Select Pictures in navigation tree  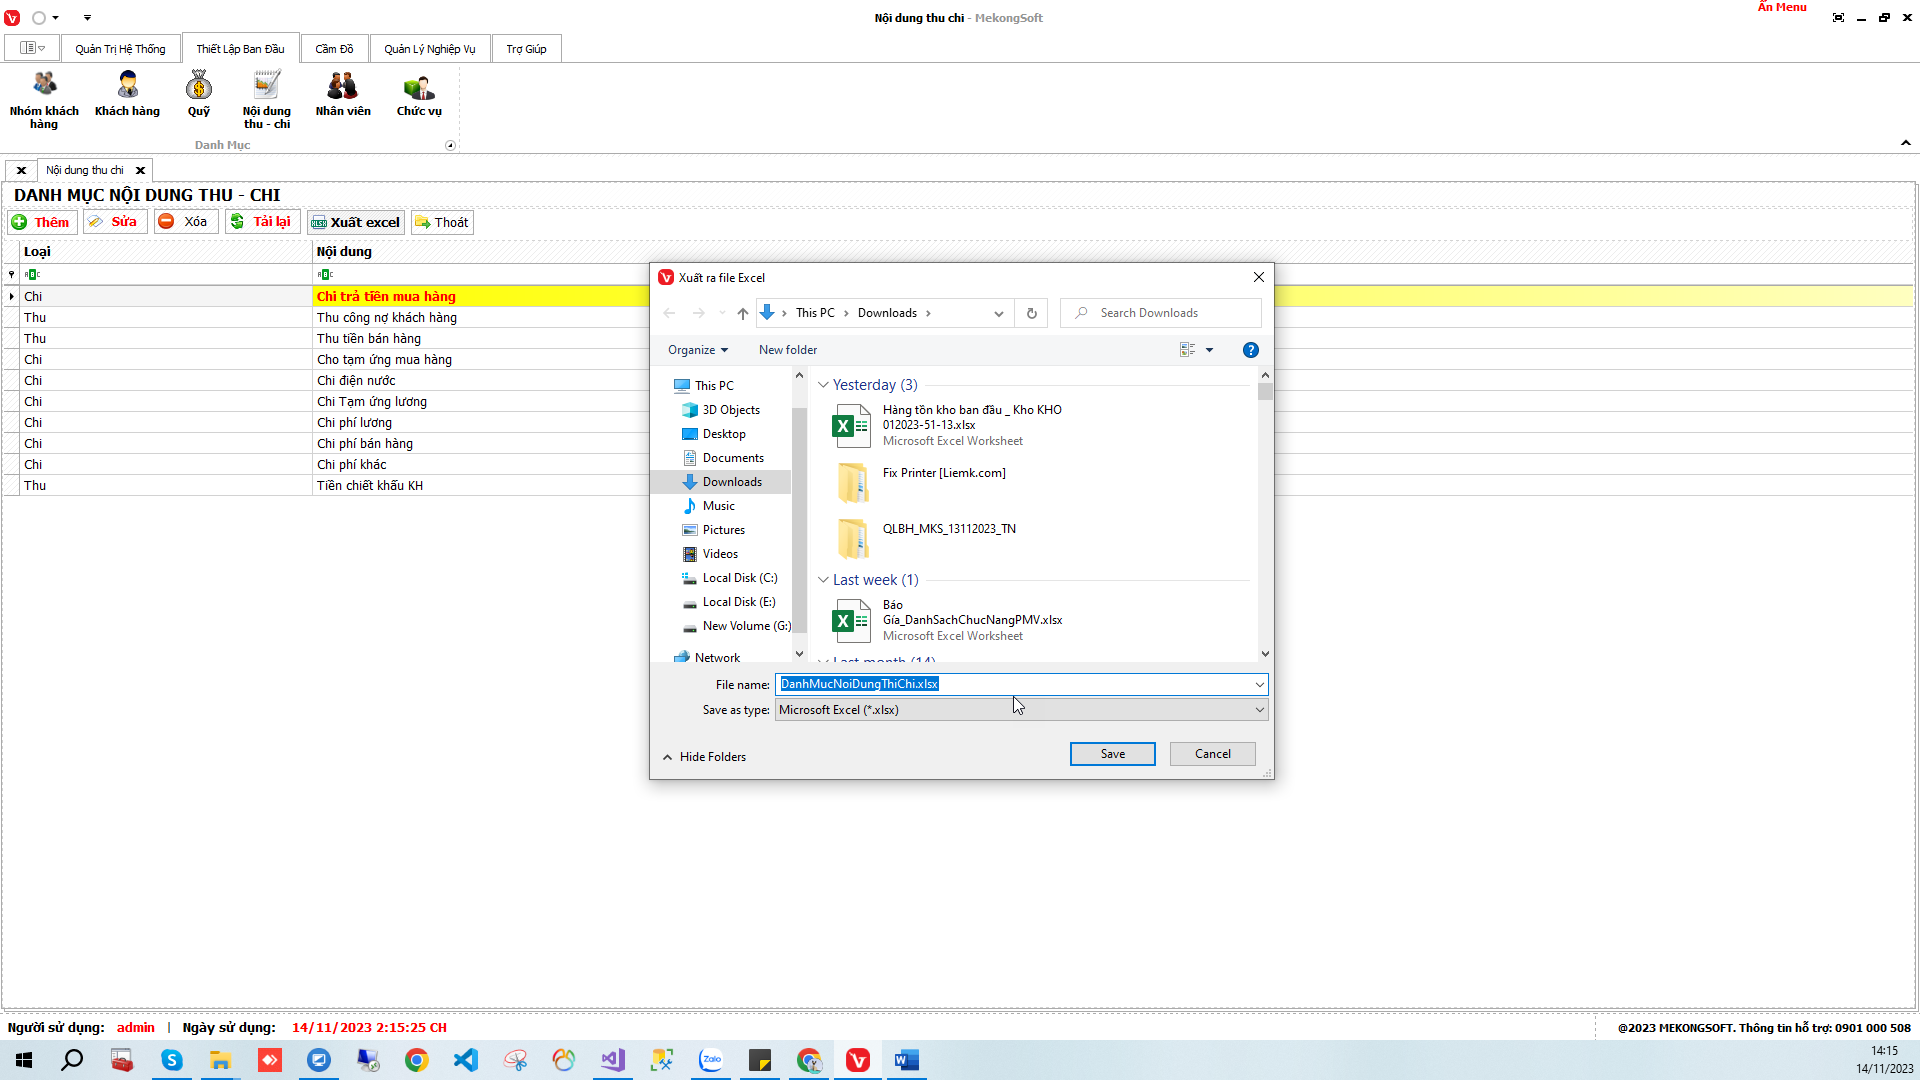(x=723, y=530)
